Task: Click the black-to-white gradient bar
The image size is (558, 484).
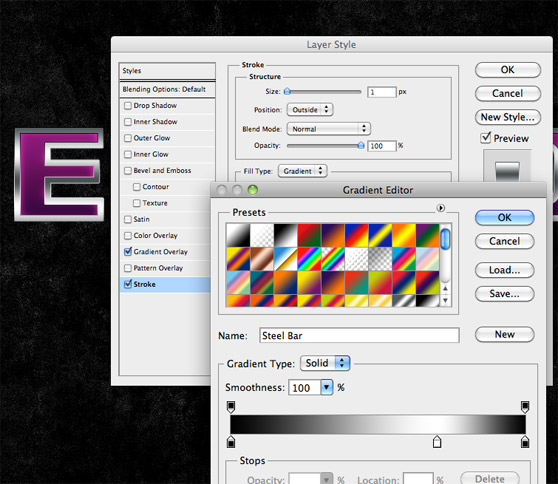Action: pyautogui.click(x=378, y=424)
